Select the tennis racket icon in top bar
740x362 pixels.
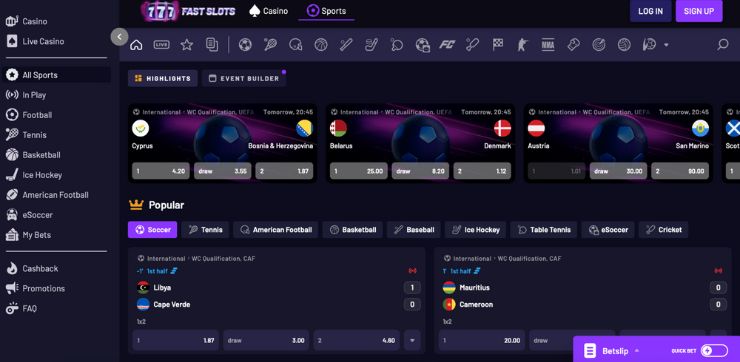point(270,45)
